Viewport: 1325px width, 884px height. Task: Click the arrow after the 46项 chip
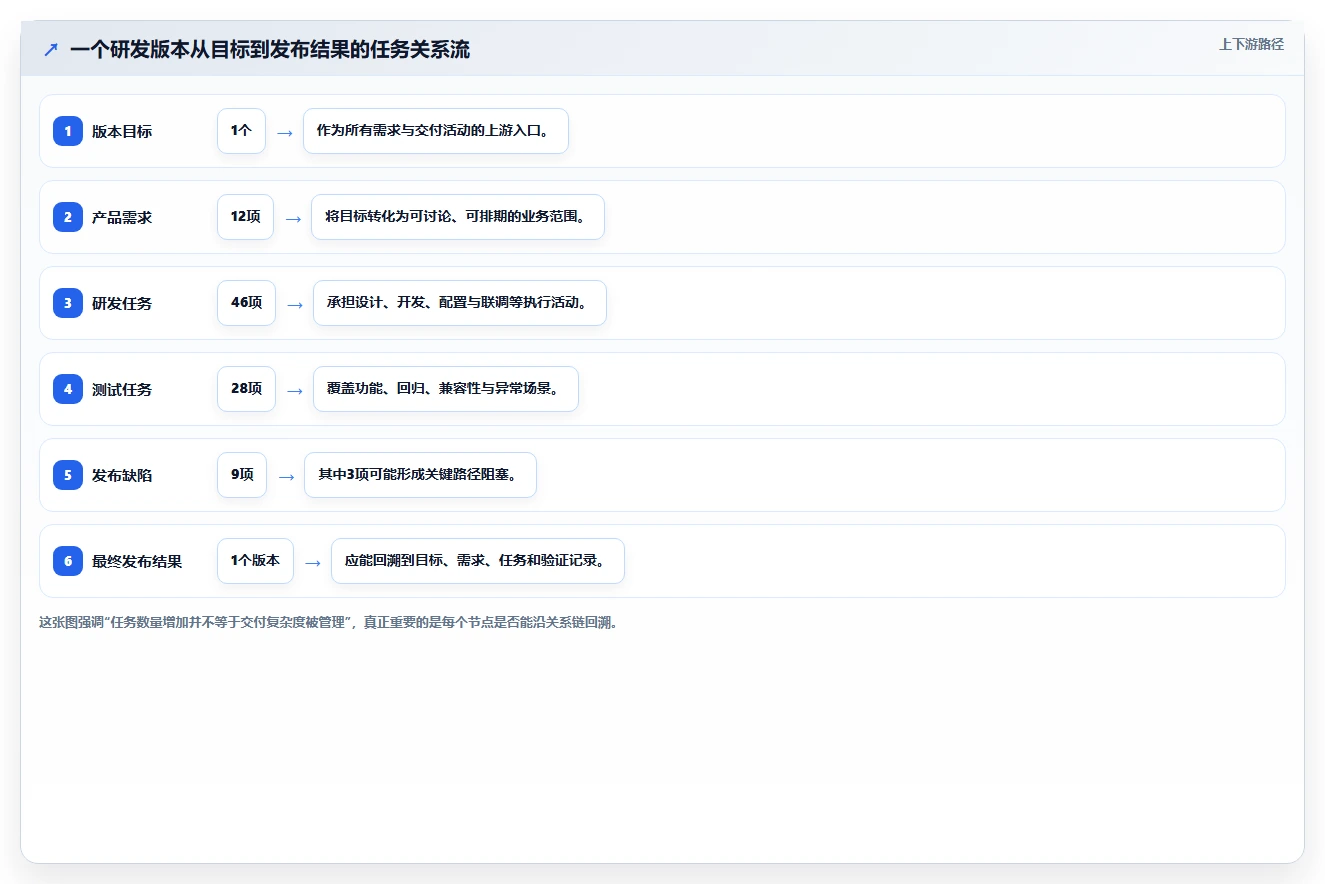[x=294, y=304]
